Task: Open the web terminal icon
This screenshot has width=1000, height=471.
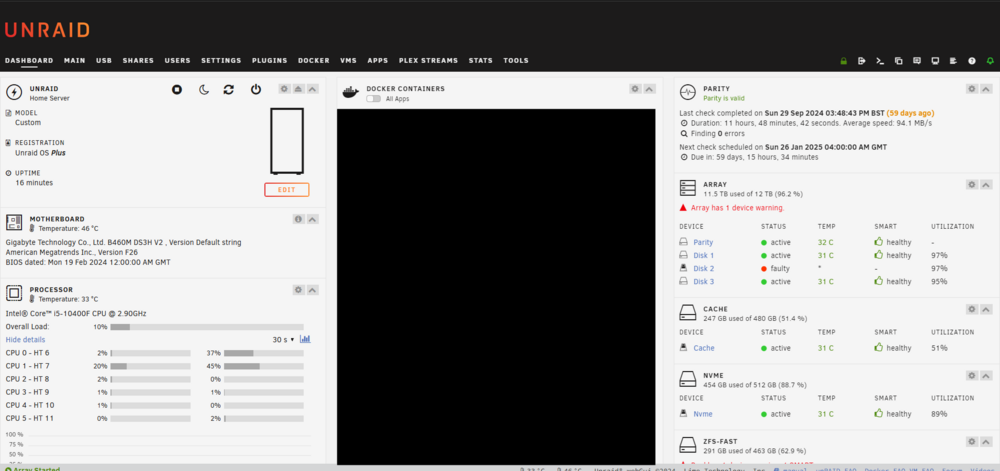Action: coord(880,61)
